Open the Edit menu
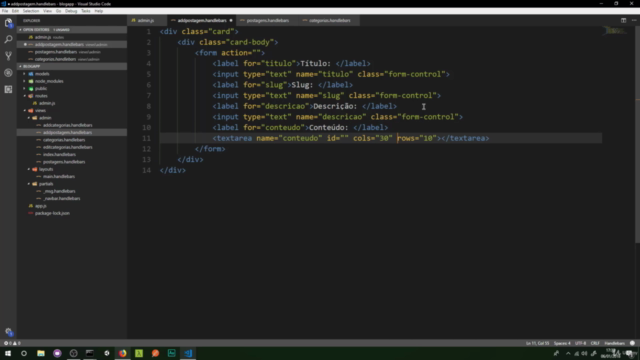 click(x=15, y=11)
